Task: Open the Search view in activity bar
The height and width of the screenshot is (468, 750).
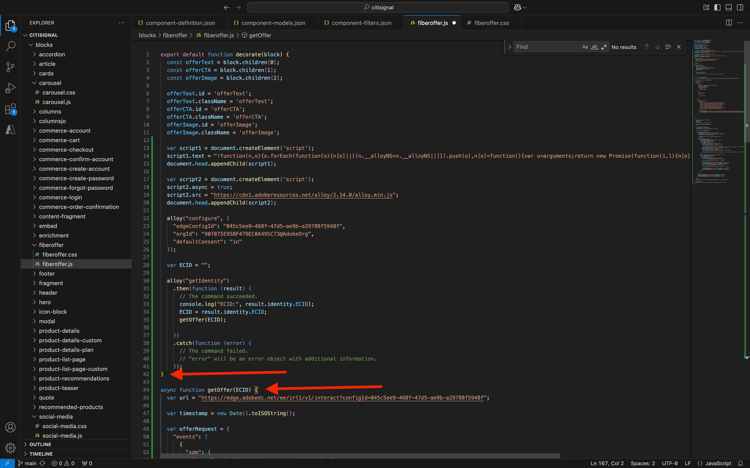Action: coord(11,46)
